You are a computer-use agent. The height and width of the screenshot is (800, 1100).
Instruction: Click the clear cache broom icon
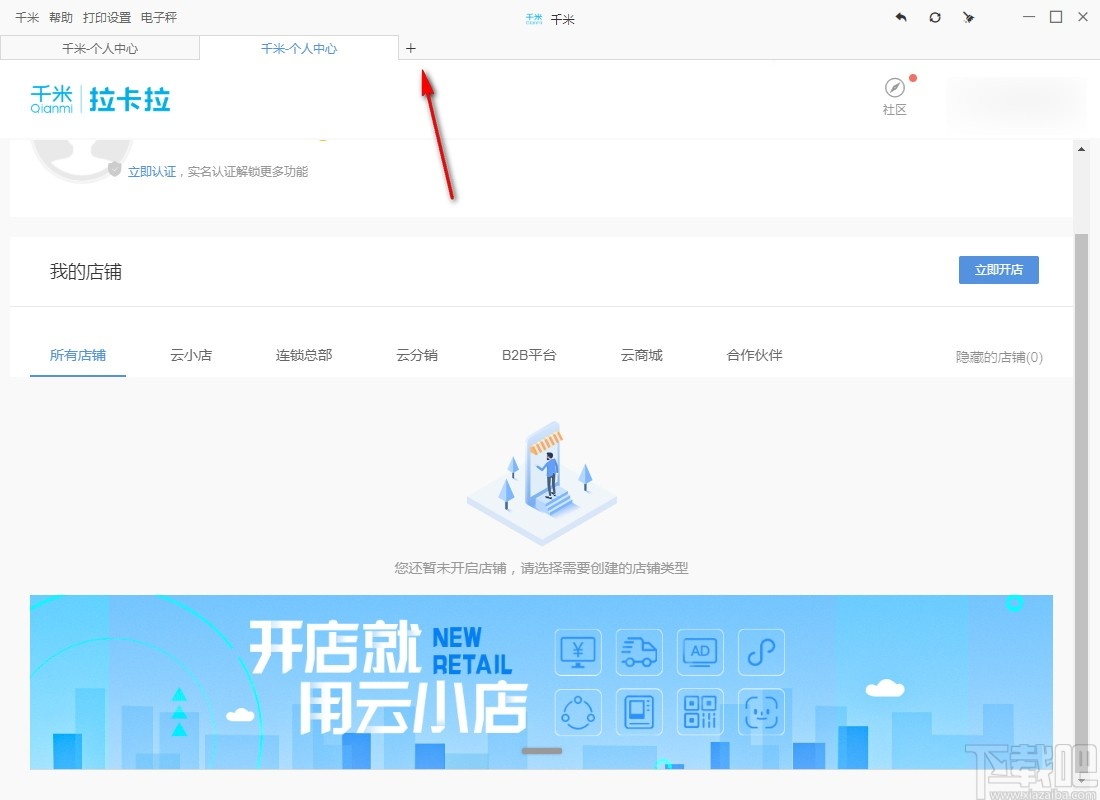click(968, 17)
